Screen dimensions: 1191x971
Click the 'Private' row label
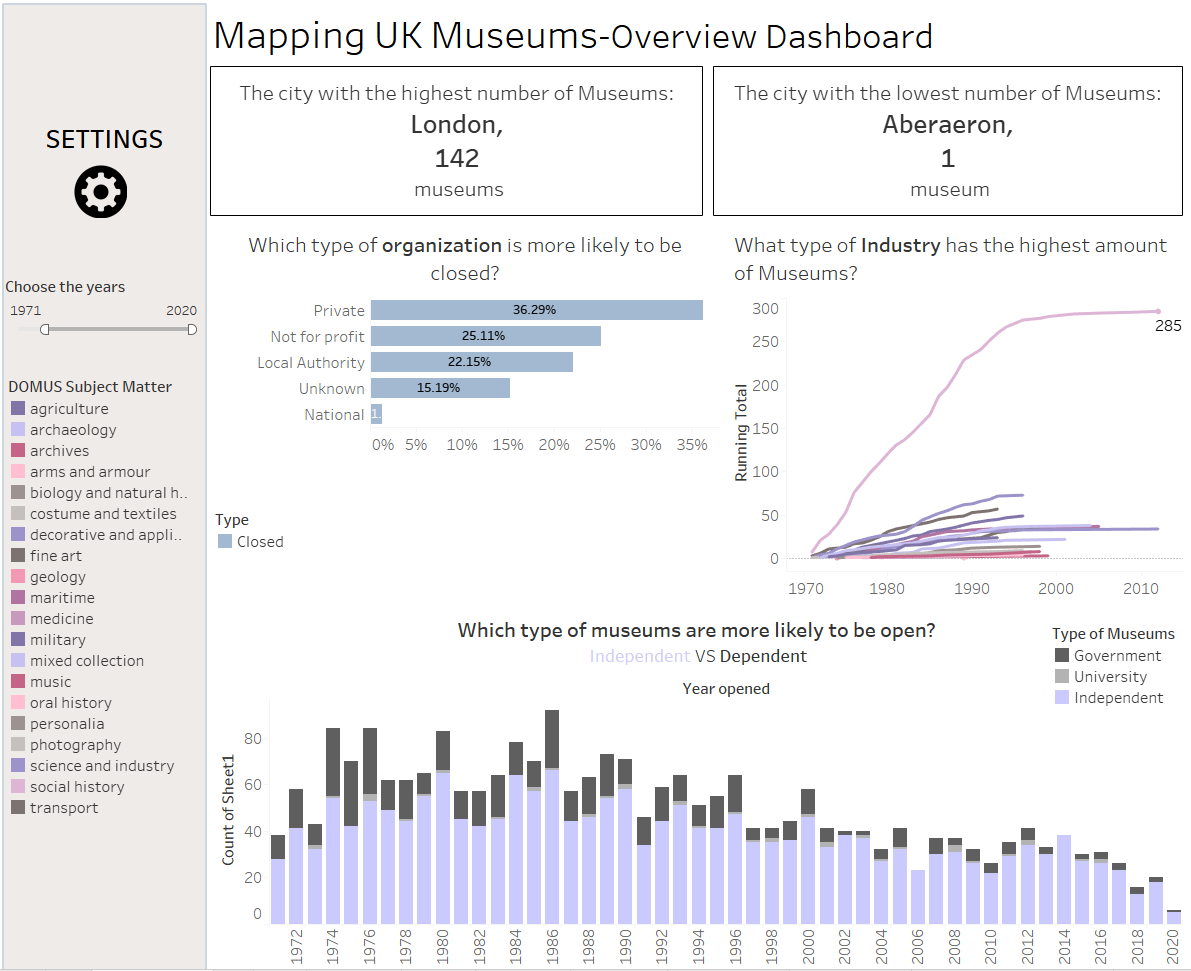tap(339, 311)
